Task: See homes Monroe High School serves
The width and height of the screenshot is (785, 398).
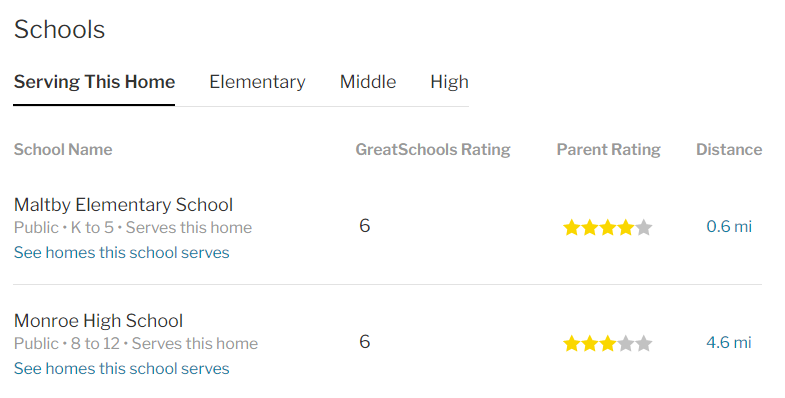Action: point(122,368)
